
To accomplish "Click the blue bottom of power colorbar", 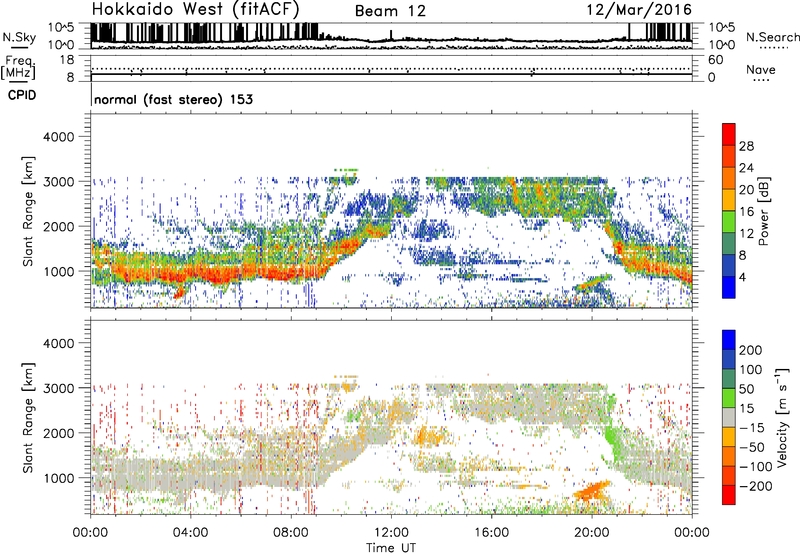I will (729, 287).
